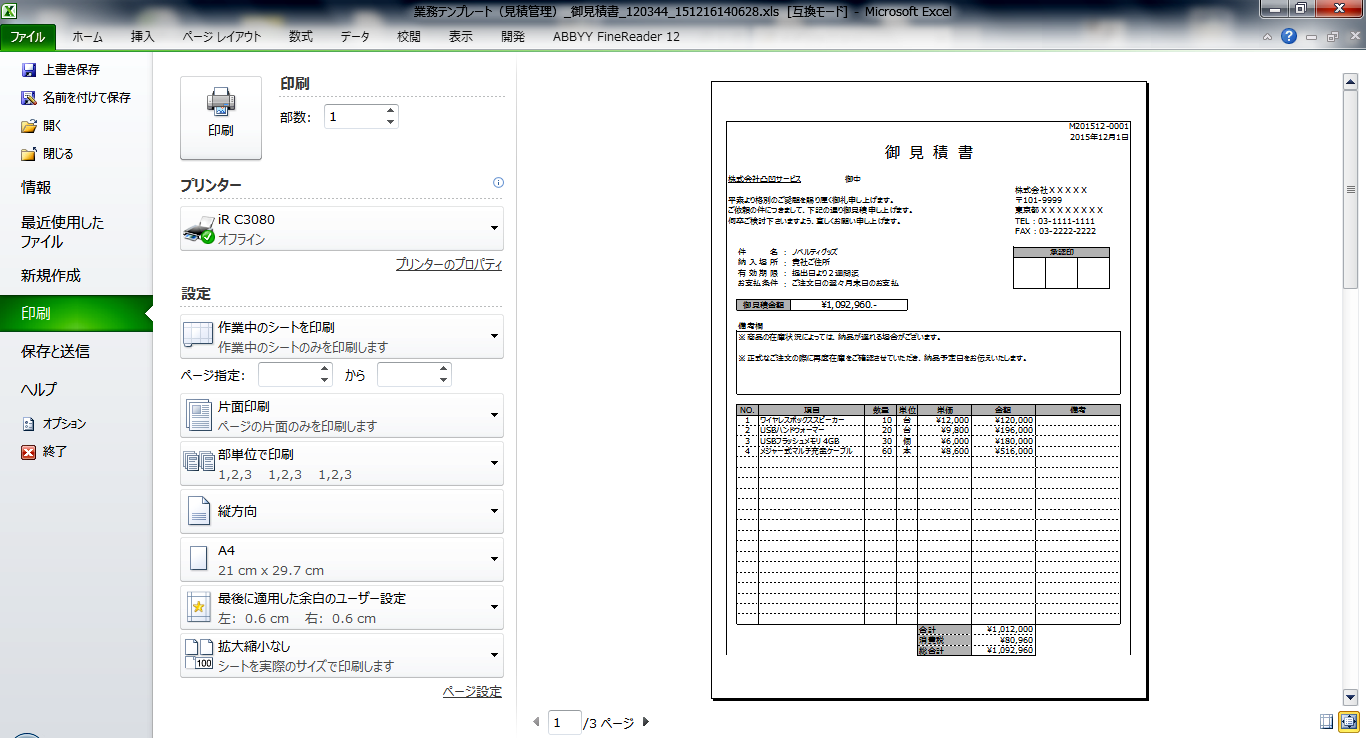This screenshot has width=1366, height=738.
Task: Open the プリンターのプロパティ link
Action: [448, 265]
